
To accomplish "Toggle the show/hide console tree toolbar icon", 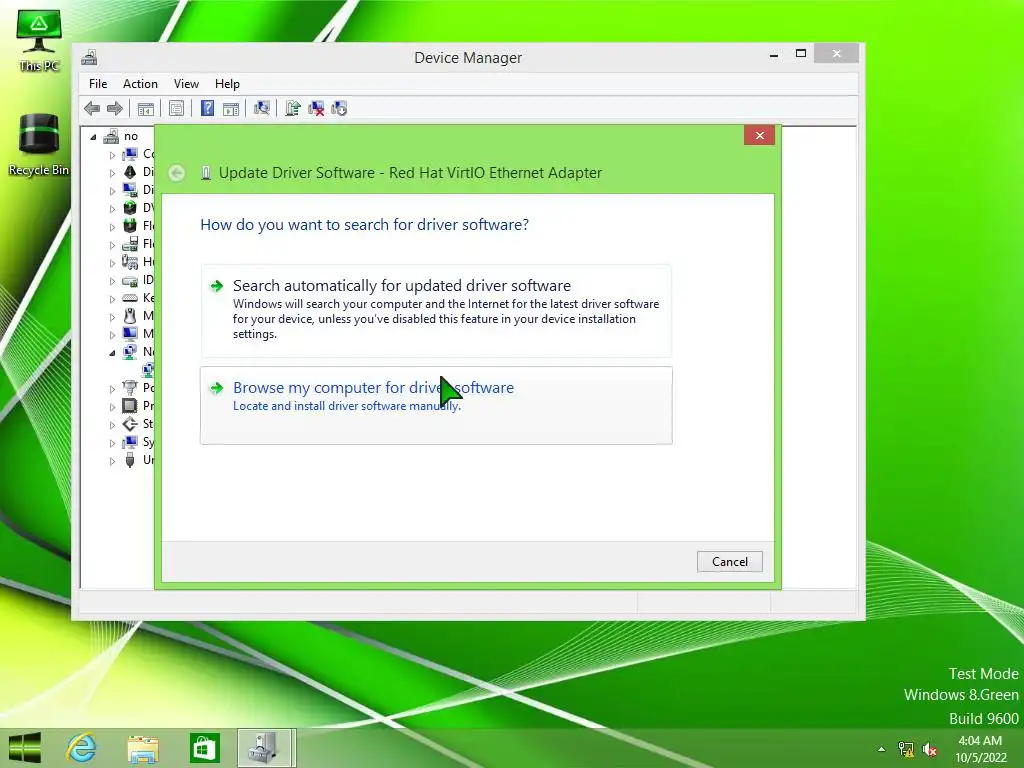I will pos(146,108).
